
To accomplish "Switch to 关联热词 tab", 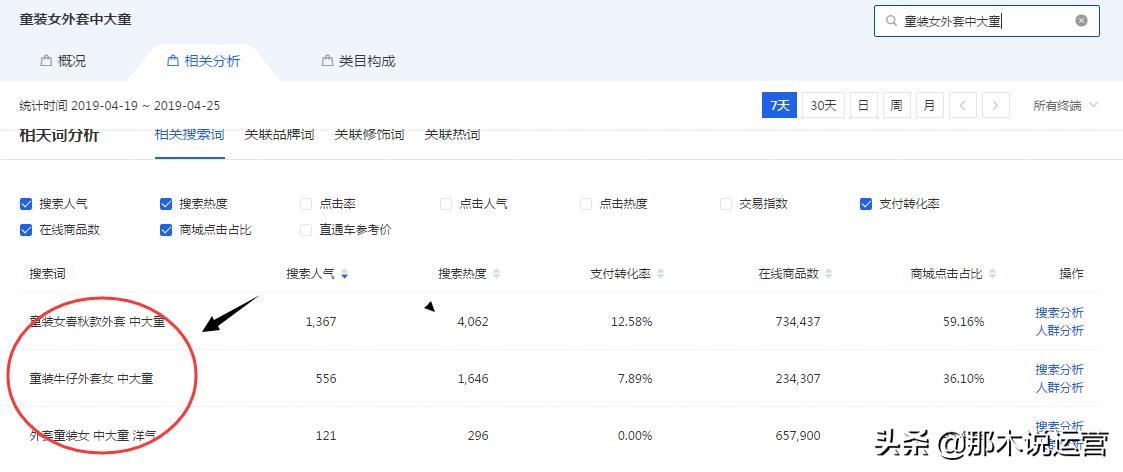I will tap(452, 135).
